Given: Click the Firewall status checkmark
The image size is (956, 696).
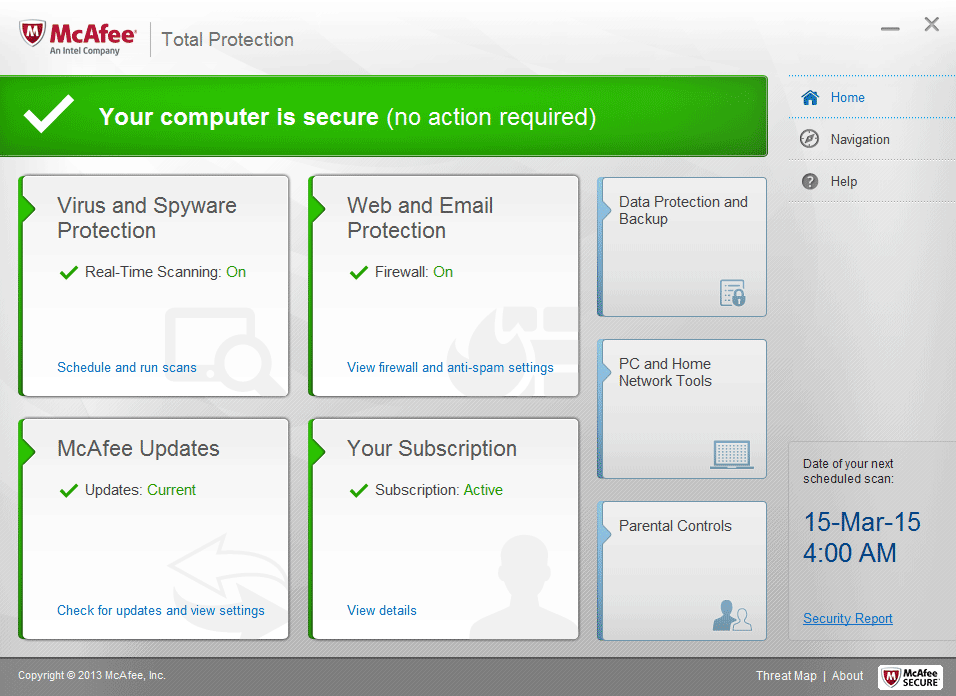Looking at the screenshot, I should click(x=359, y=272).
